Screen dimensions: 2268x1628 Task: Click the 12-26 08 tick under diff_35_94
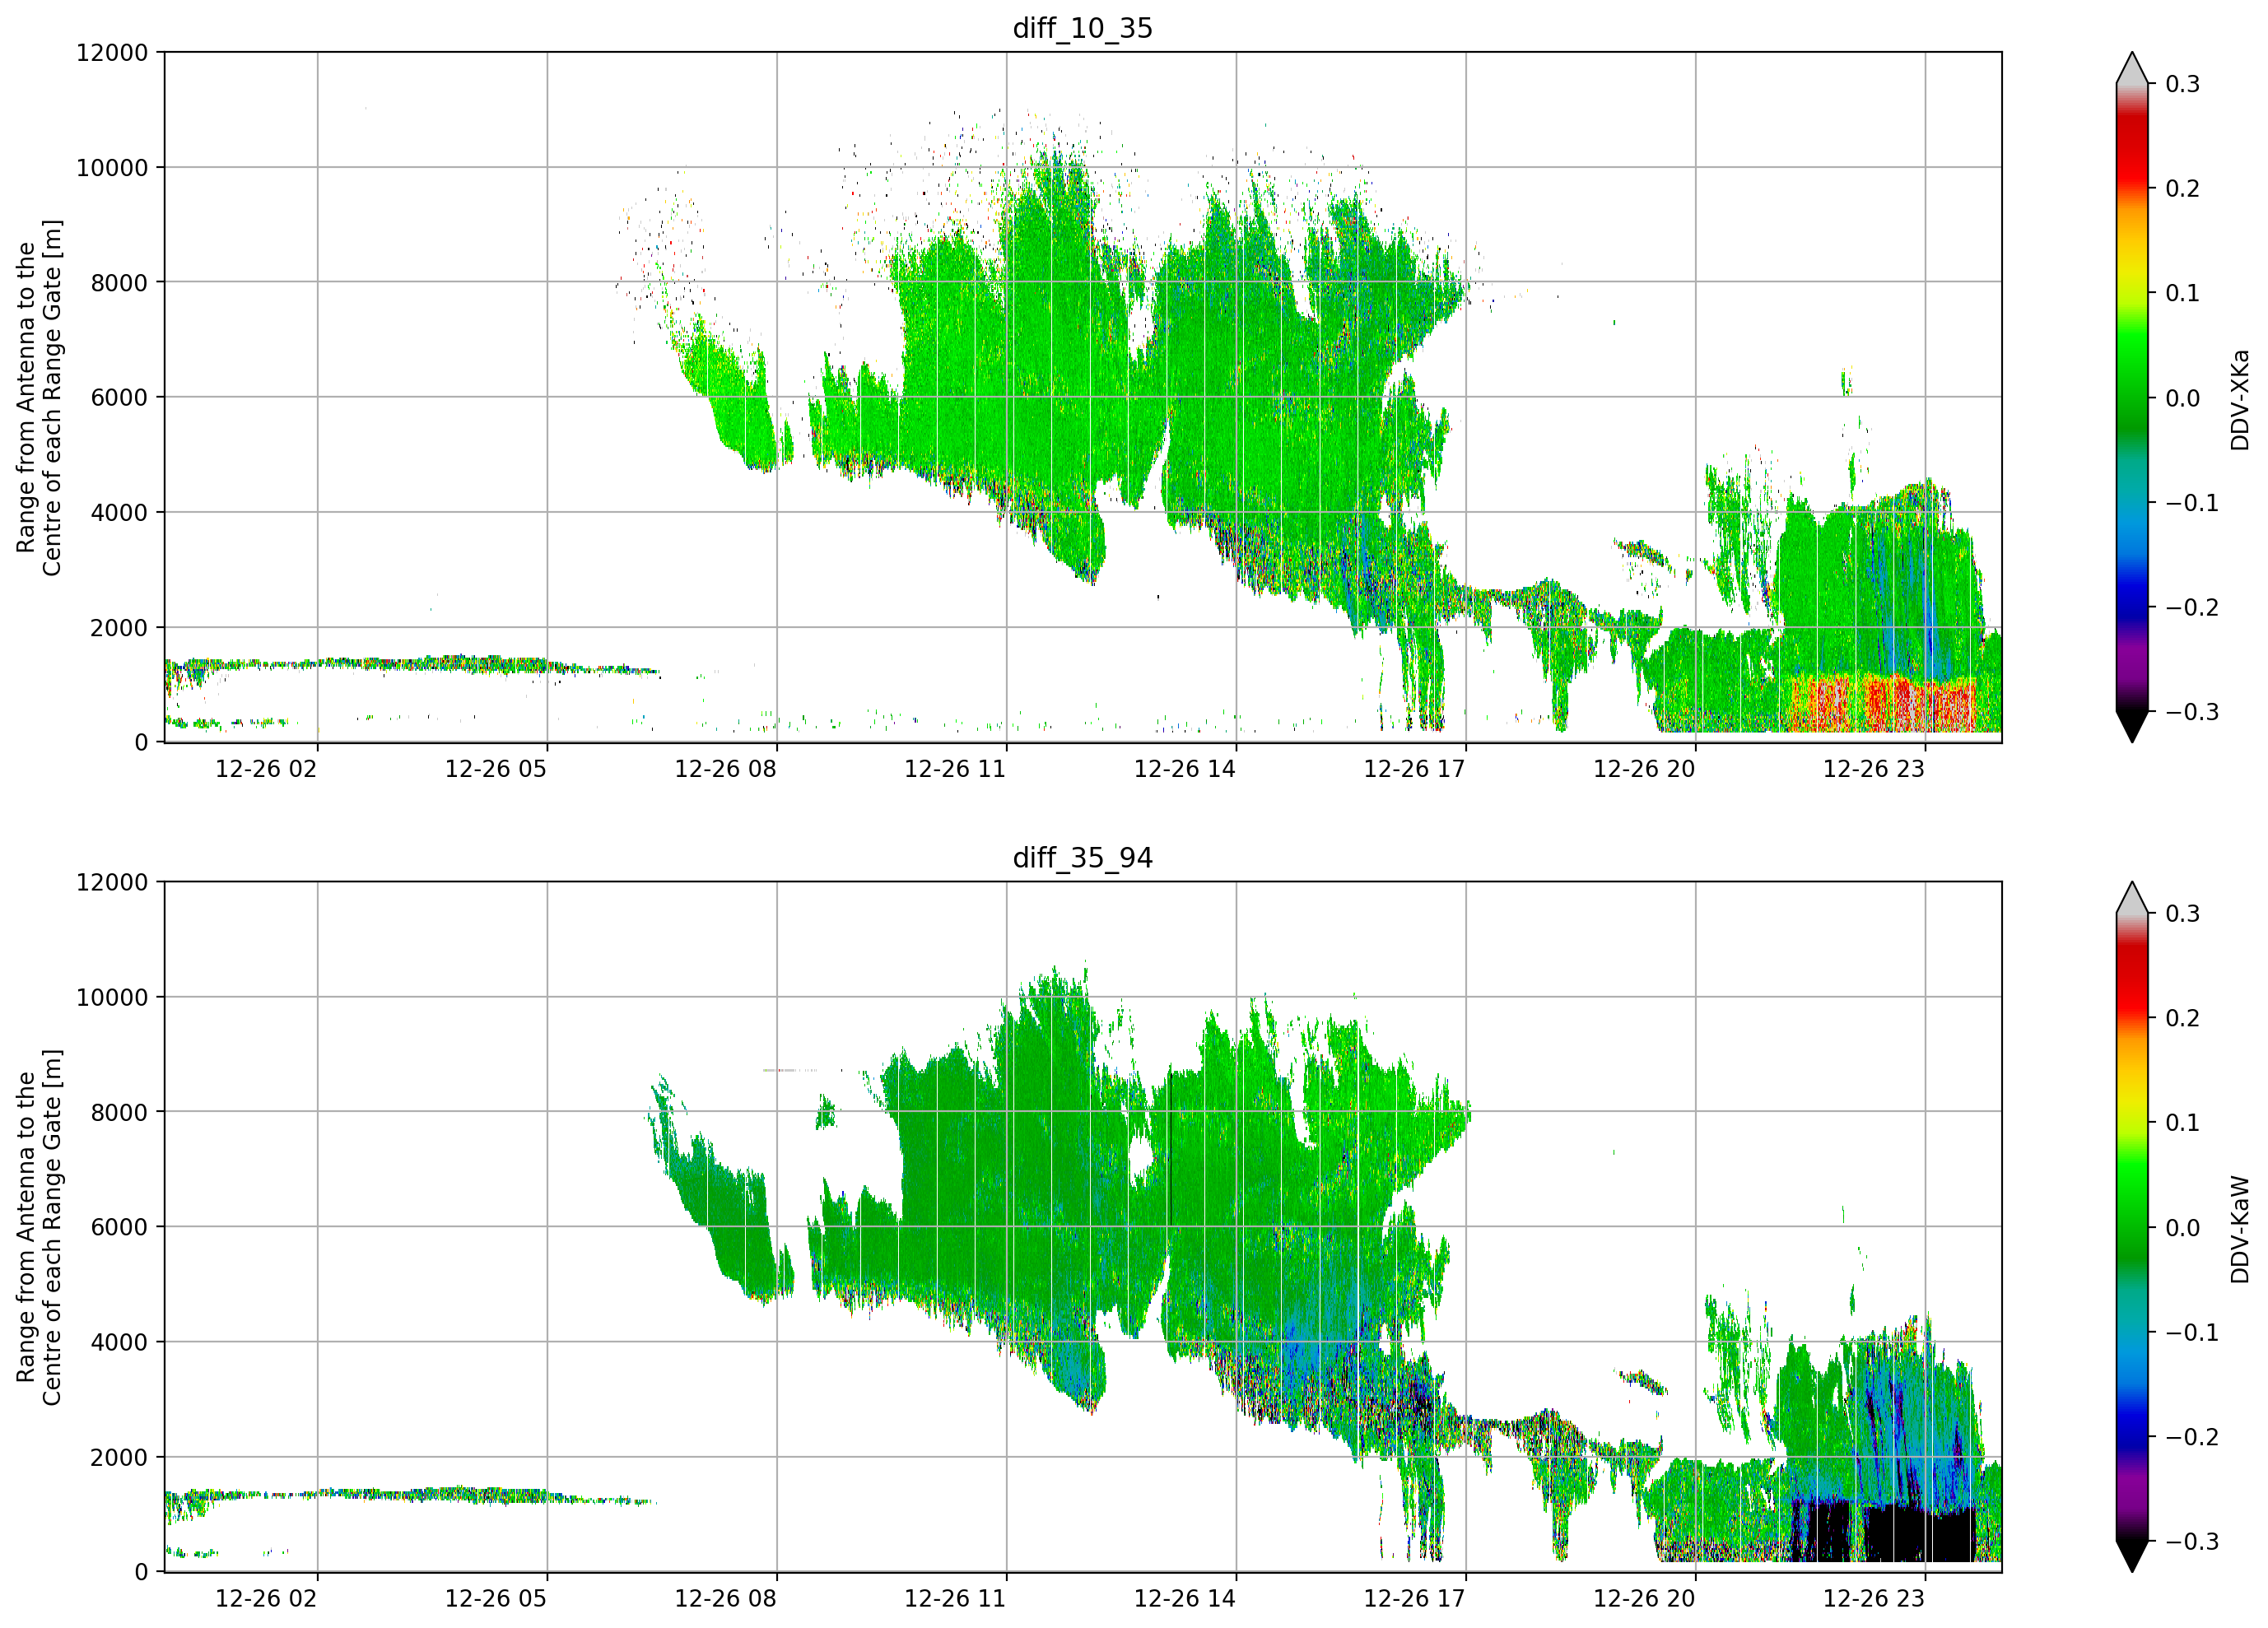(x=726, y=1599)
